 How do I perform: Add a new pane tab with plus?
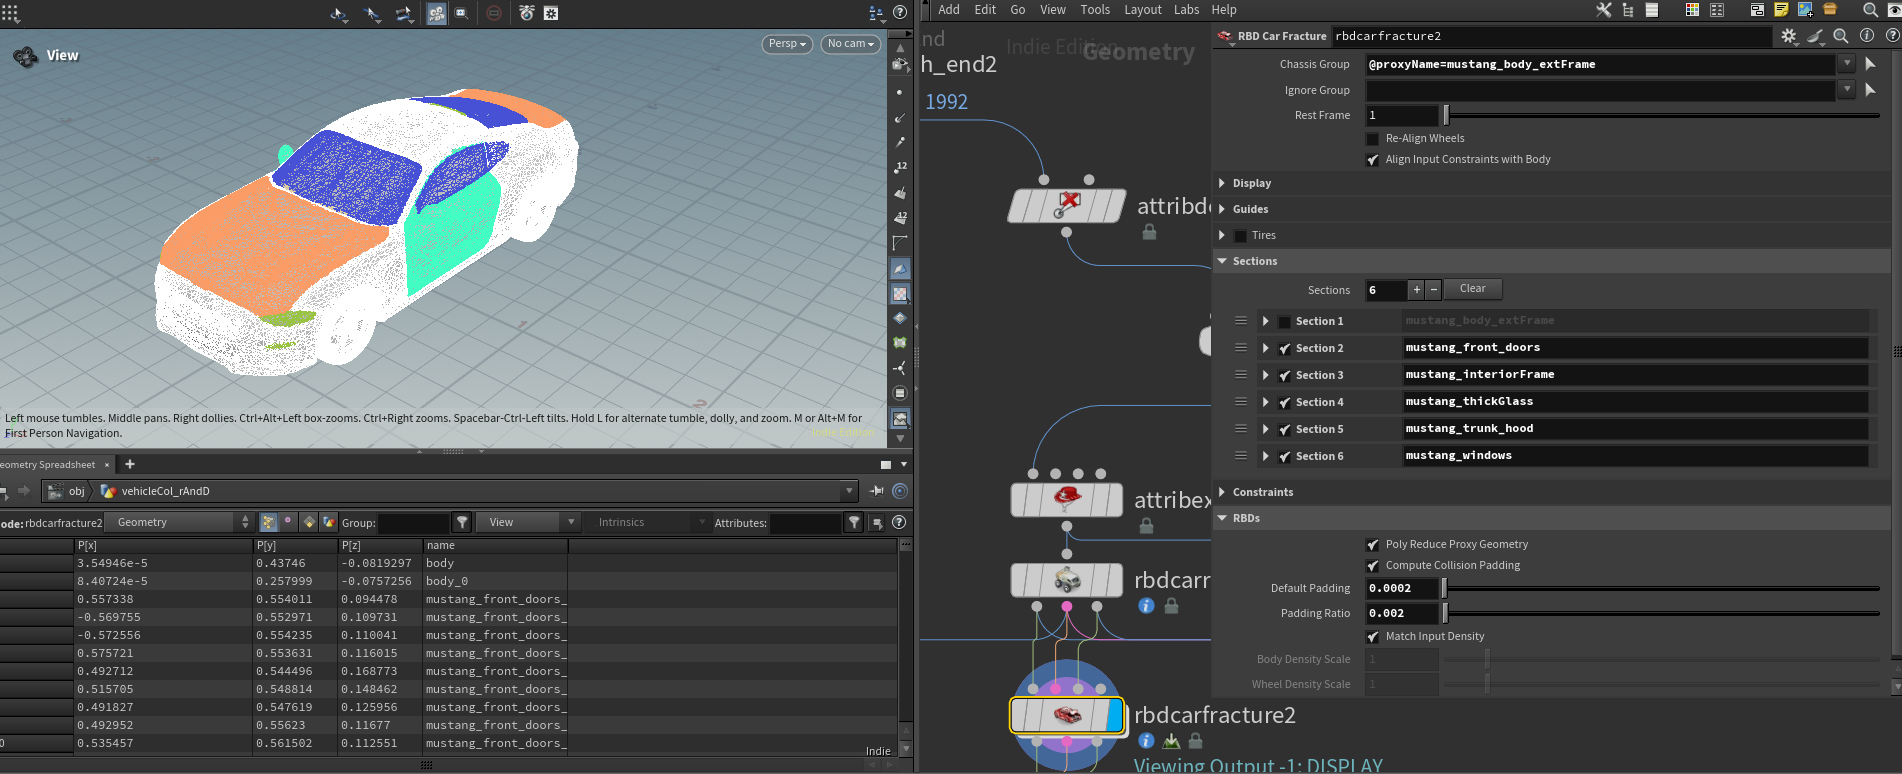click(130, 464)
